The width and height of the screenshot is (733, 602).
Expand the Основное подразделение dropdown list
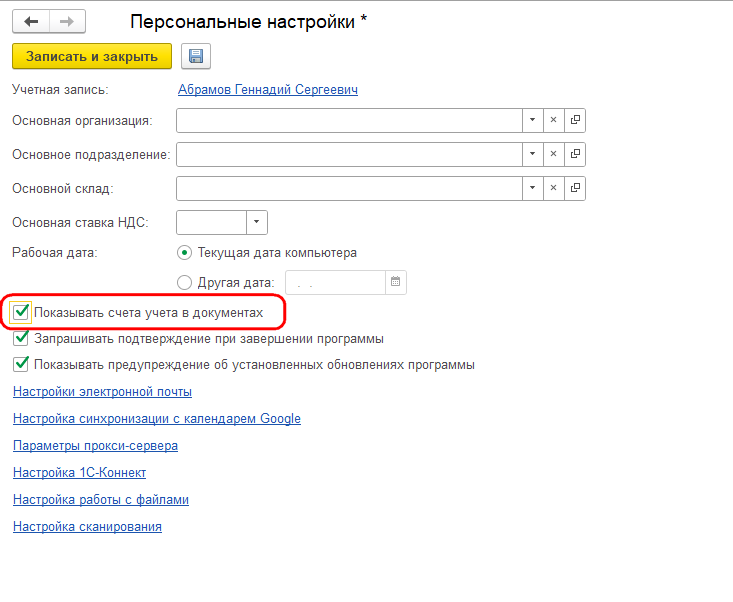pyautogui.click(x=532, y=154)
